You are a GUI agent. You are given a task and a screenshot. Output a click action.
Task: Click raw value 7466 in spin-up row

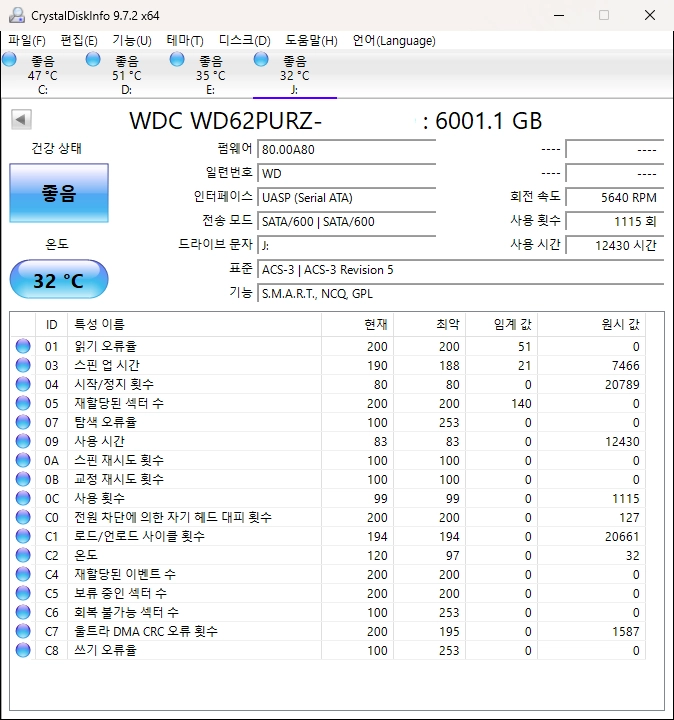(x=625, y=366)
